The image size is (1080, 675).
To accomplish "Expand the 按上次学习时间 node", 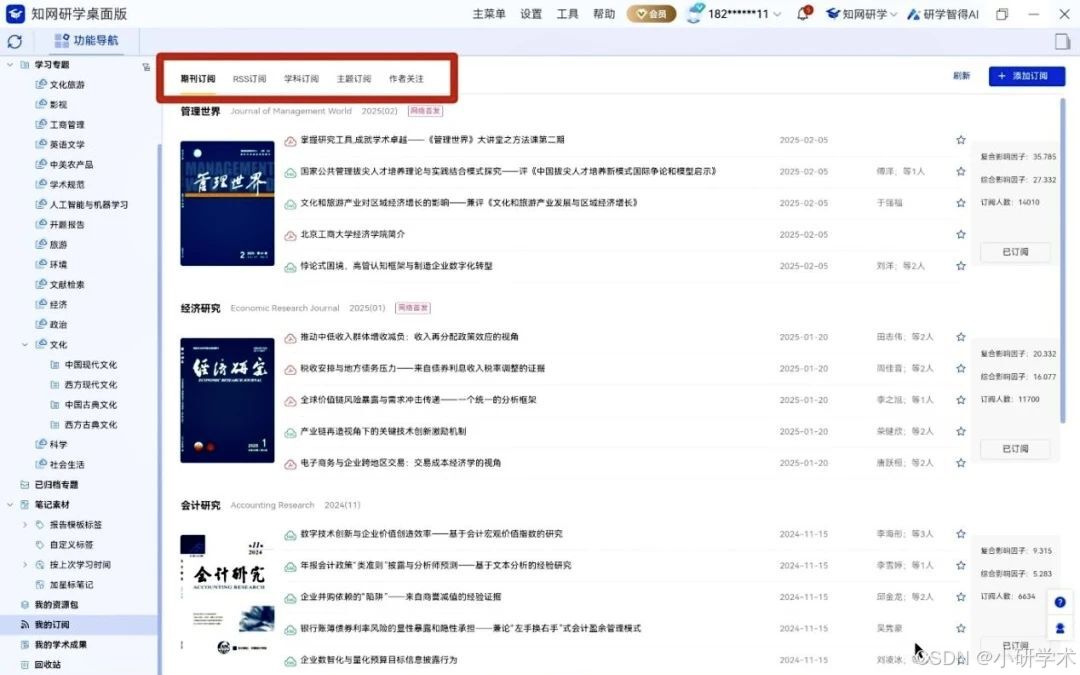I will tap(25, 565).
